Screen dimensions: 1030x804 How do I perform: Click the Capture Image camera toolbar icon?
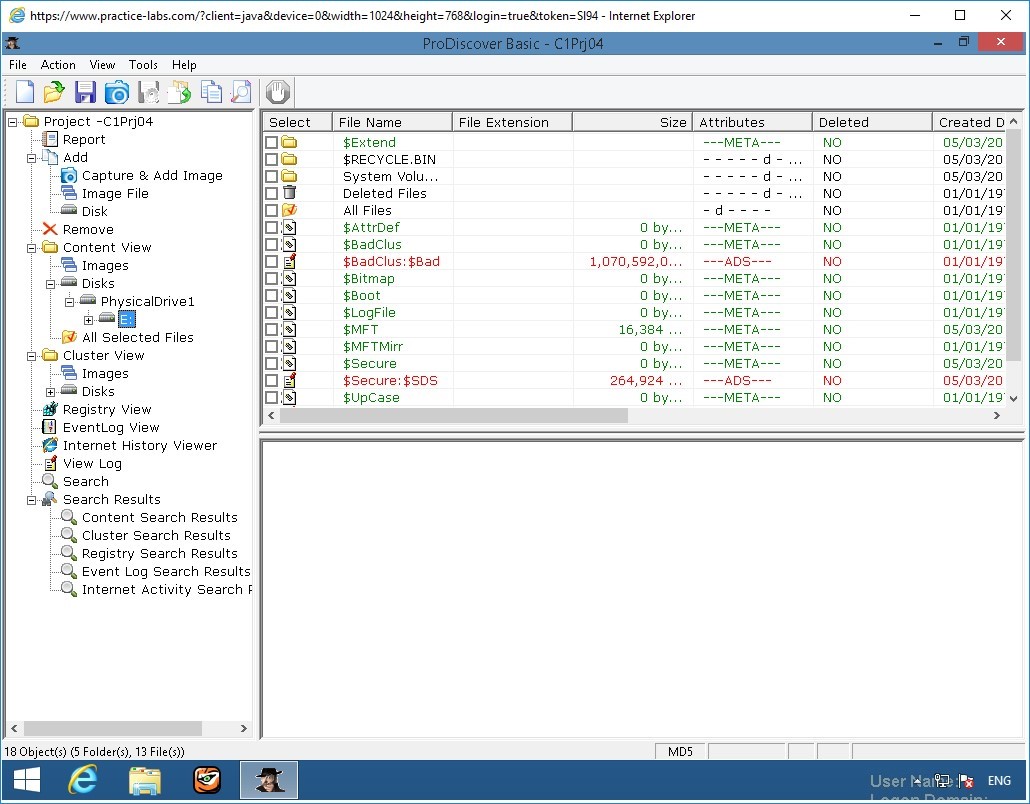[x=117, y=92]
